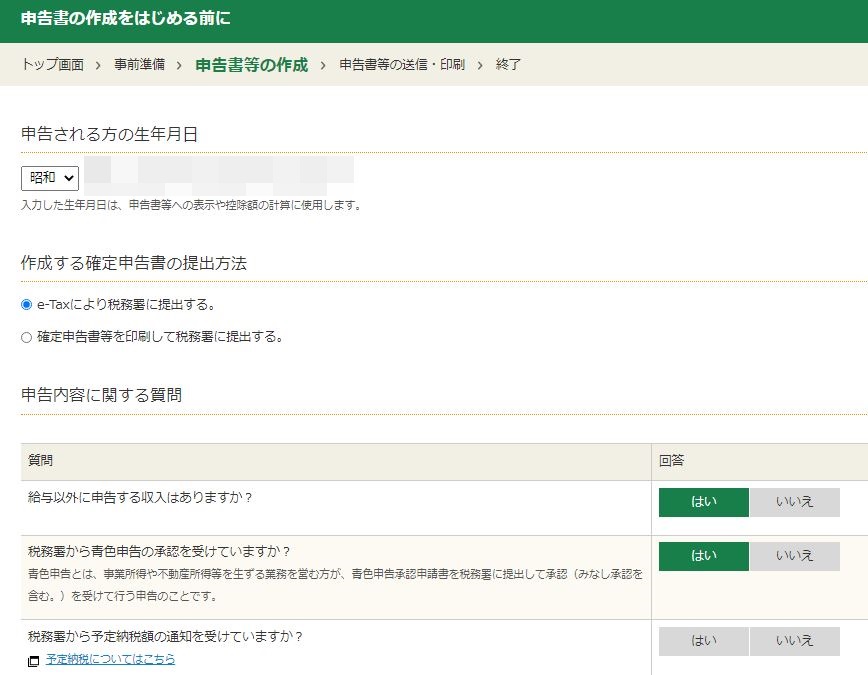Select 確定申告書等を印刷して税務署に提出する radio option
The image size is (868, 675).
(x=26, y=337)
